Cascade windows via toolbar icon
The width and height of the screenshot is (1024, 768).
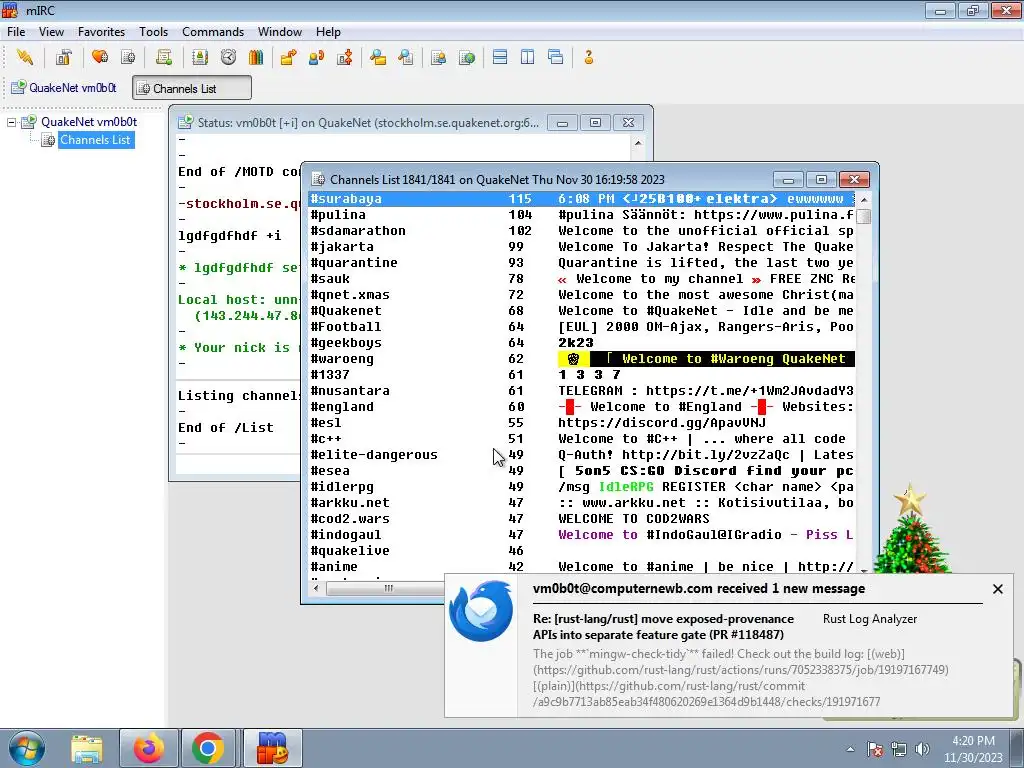coord(556,57)
